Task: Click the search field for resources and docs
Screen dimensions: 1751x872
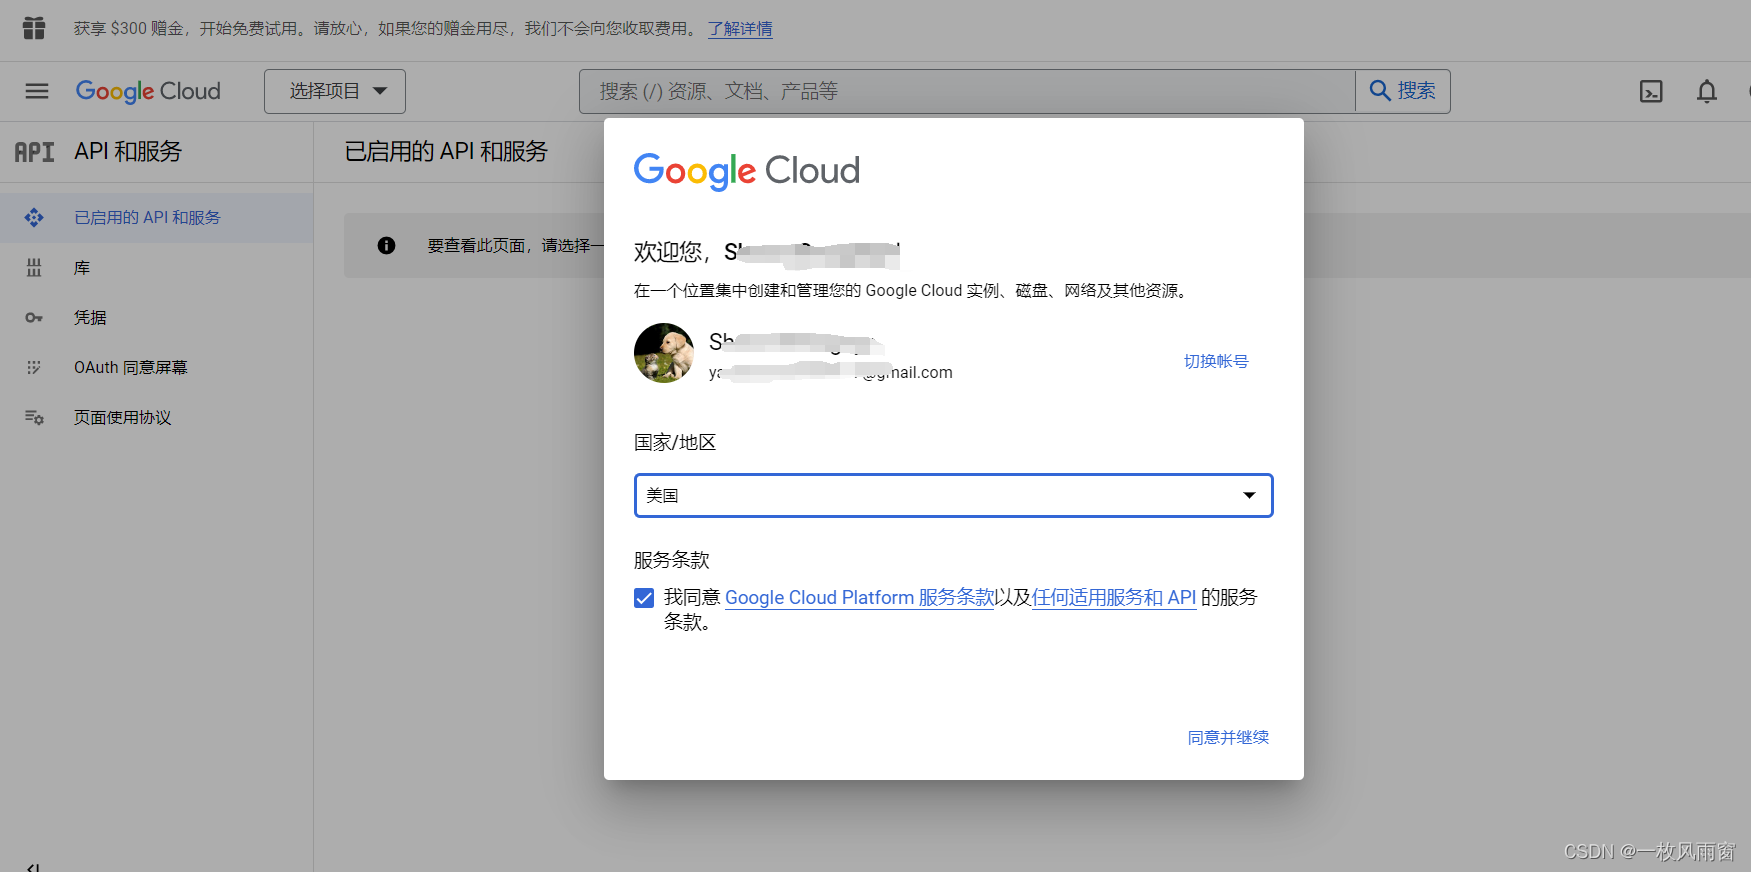Action: pyautogui.click(x=967, y=91)
